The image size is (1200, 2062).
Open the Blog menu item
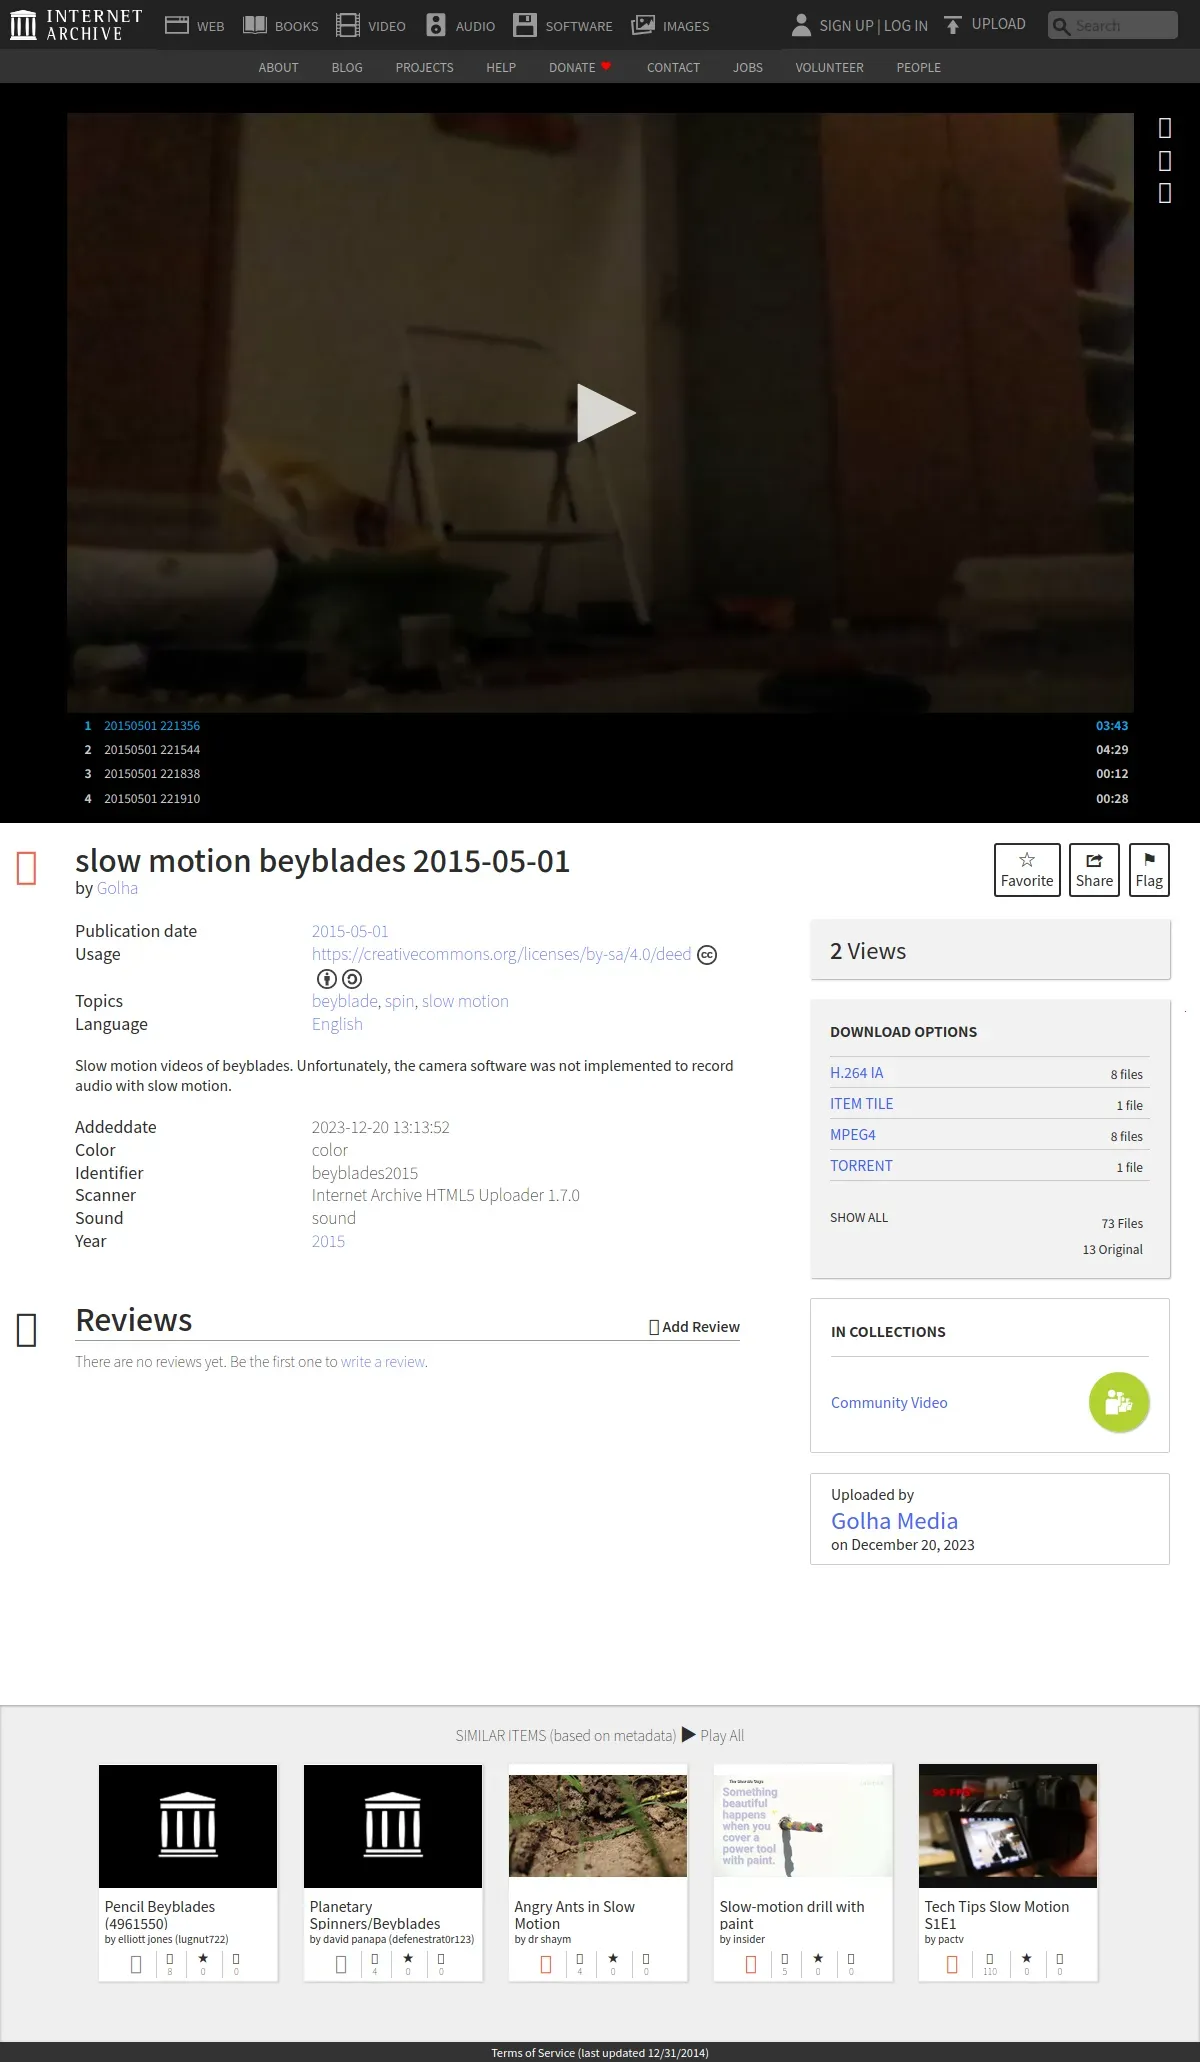[x=347, y=68]
